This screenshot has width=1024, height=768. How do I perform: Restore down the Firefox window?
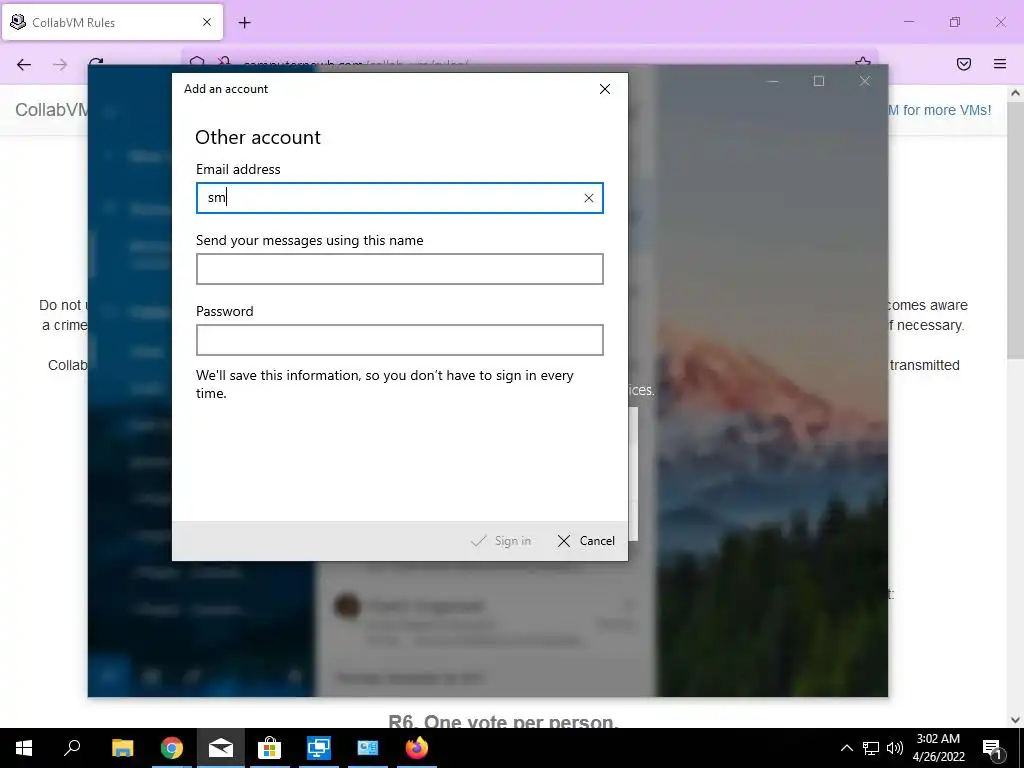(955, 22)
